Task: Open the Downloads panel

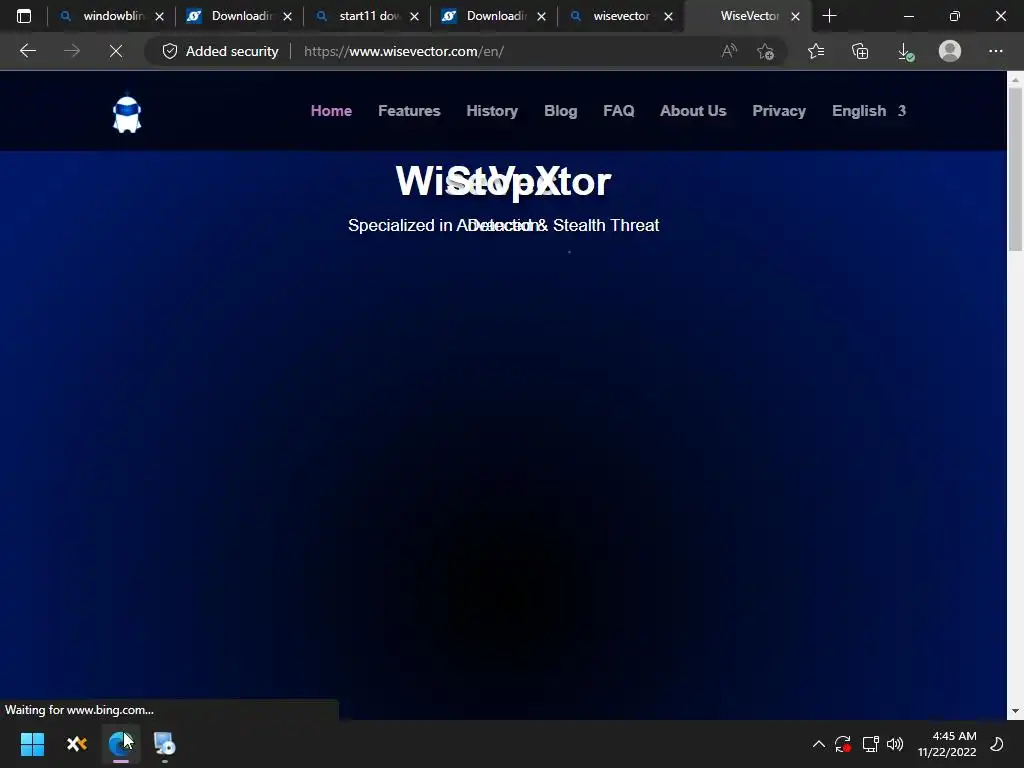Action: tap(905, 51)
